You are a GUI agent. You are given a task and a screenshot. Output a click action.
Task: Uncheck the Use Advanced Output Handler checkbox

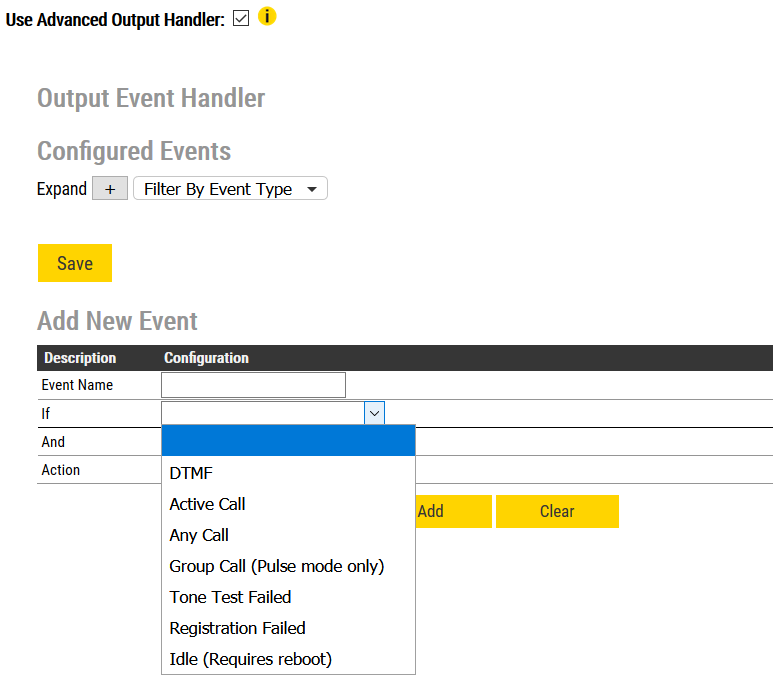240,19
